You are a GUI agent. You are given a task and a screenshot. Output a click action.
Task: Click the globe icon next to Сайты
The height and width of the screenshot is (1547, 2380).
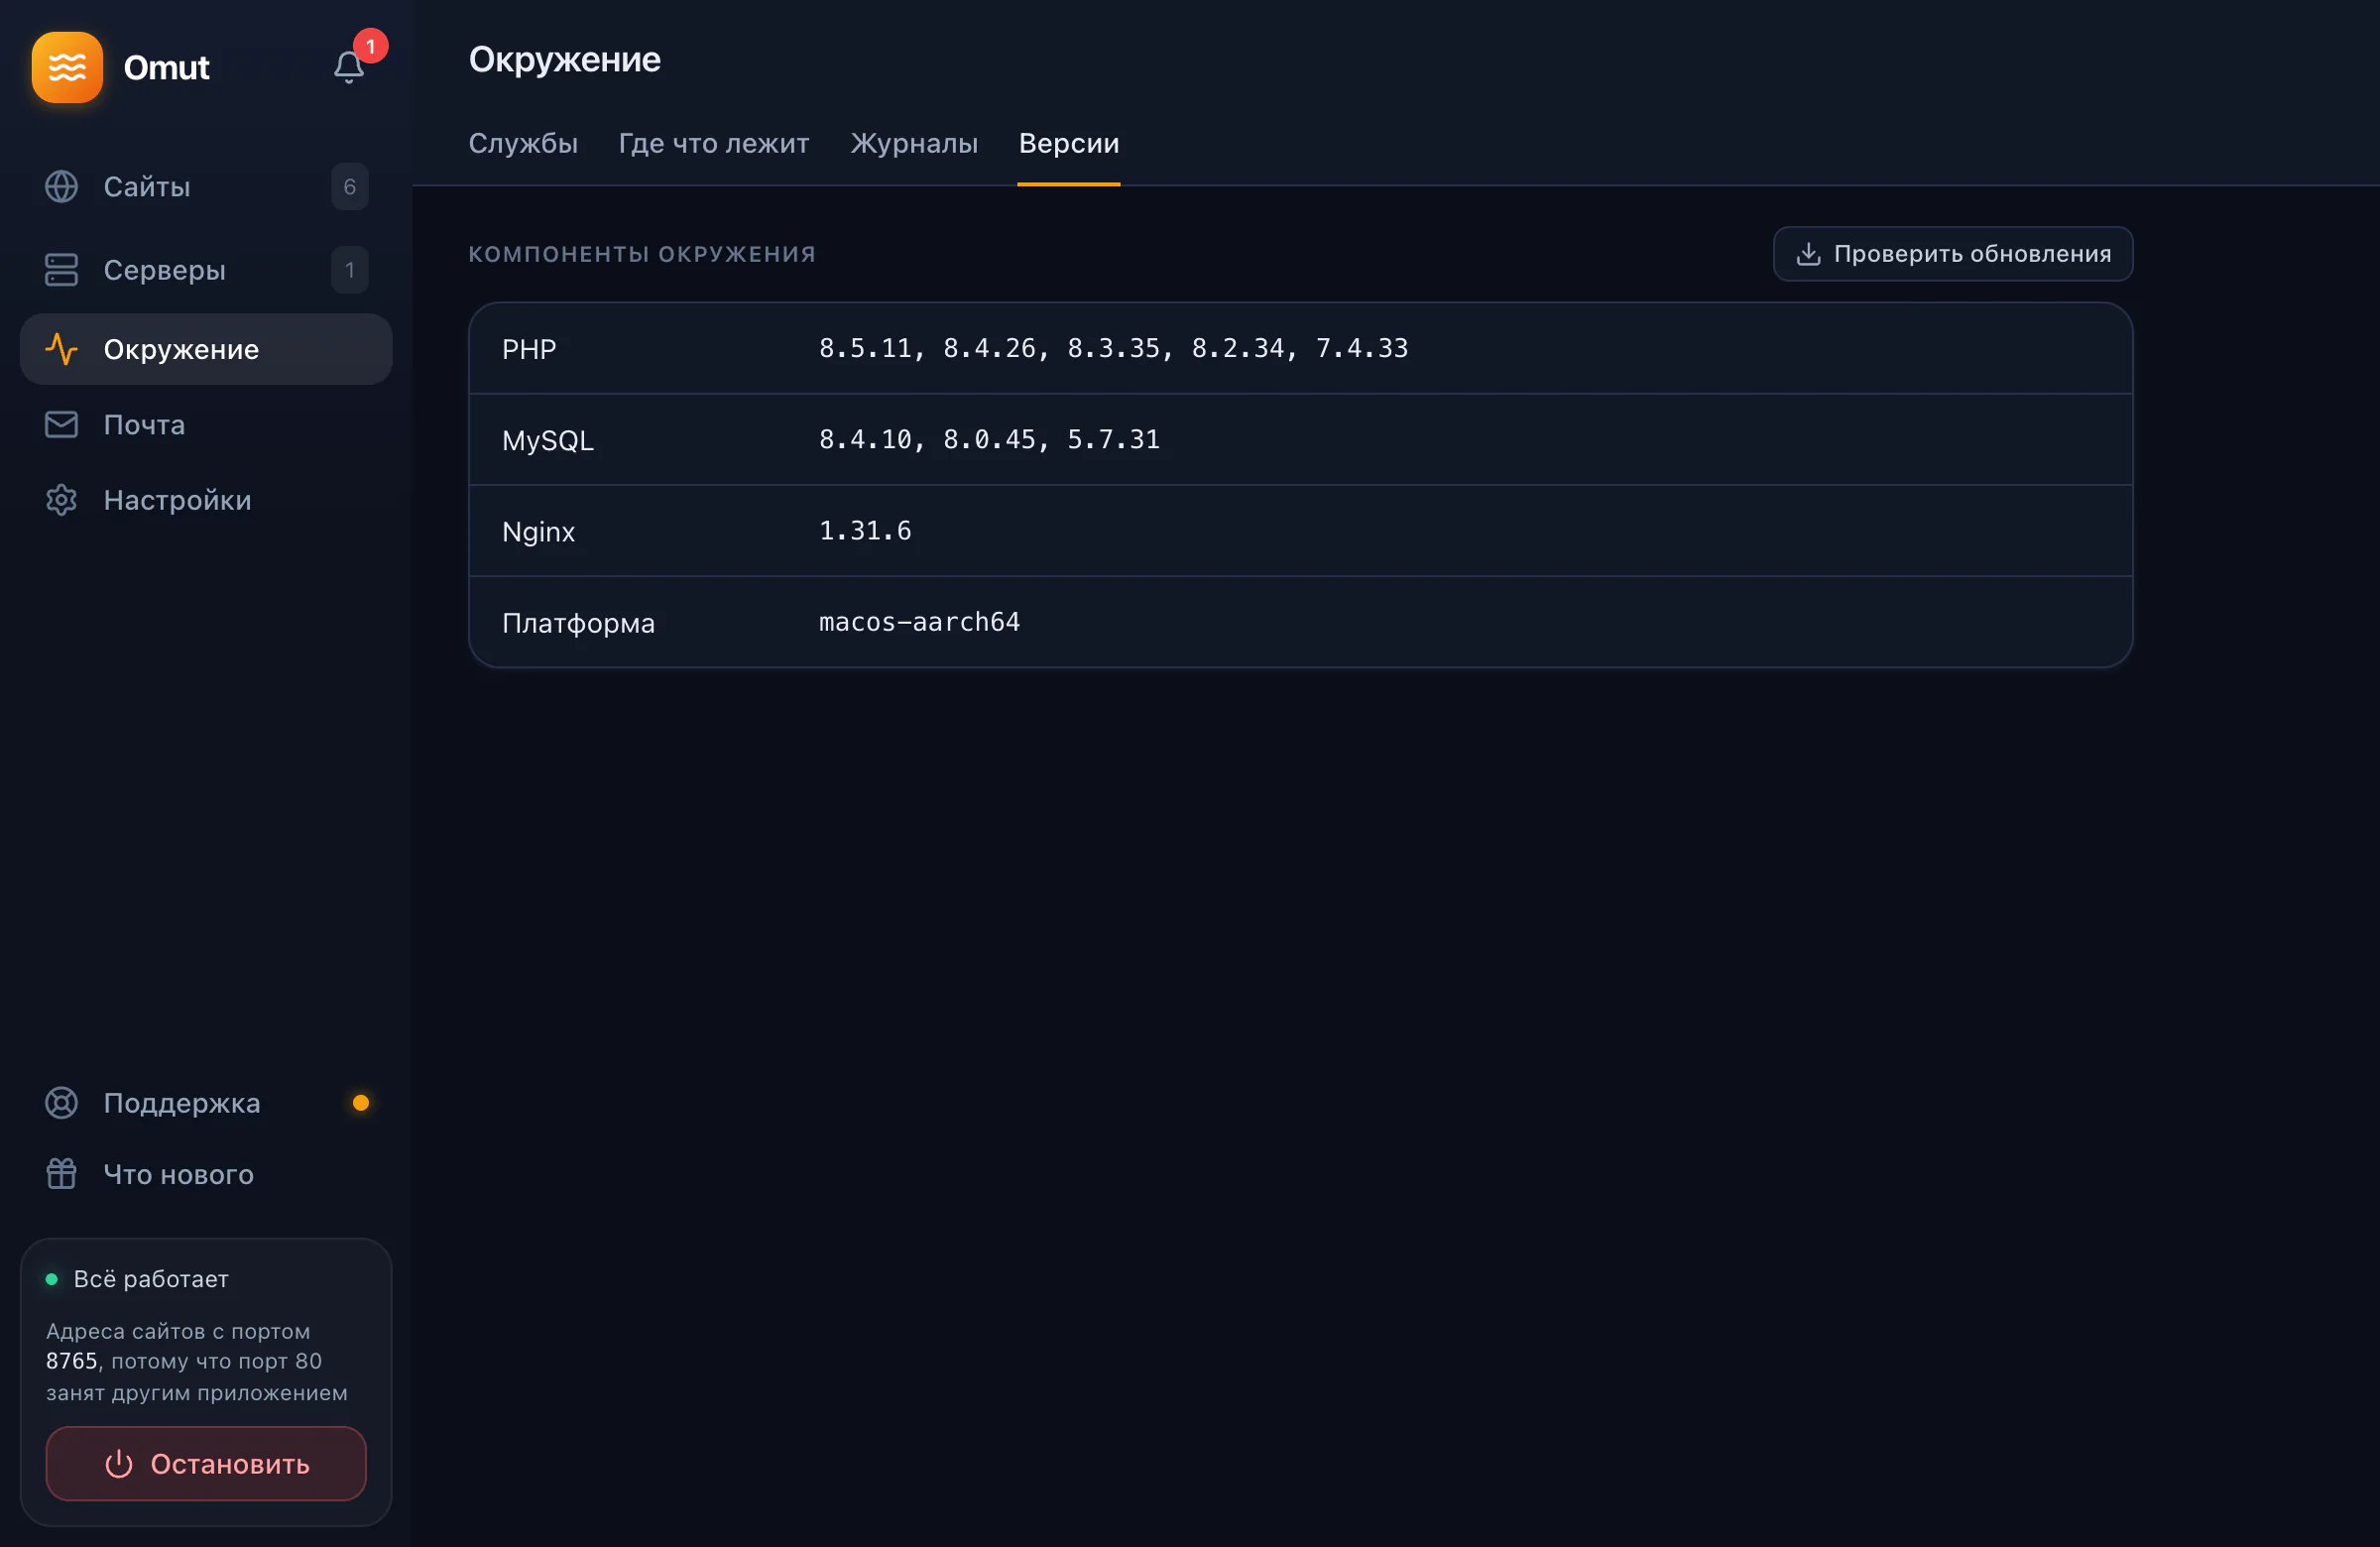click(x=61, y=187)
